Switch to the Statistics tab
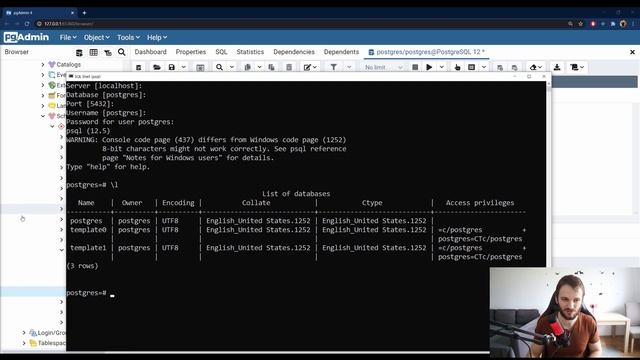 pyautogui.click(x=250, y=52)
